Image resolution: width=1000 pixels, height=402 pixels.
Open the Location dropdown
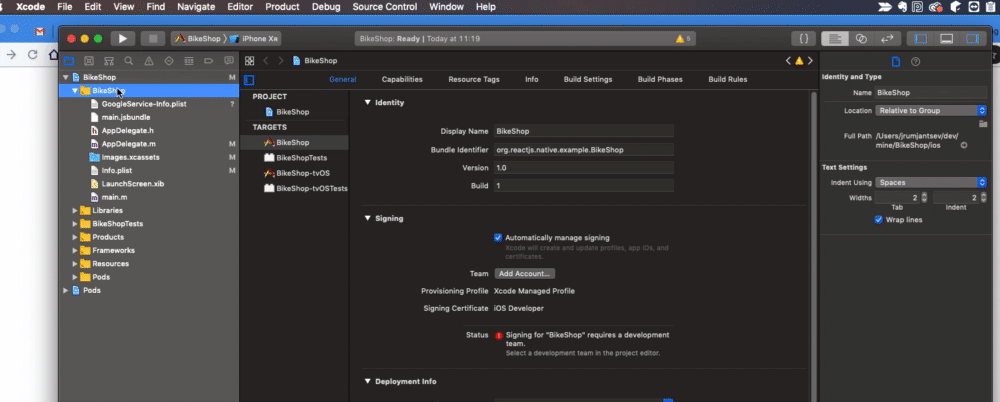point(930,110)
